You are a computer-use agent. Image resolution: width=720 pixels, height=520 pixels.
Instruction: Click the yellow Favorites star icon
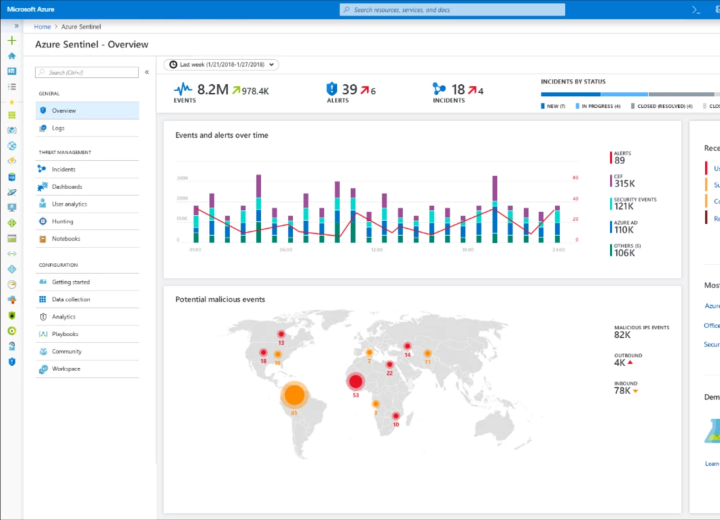tap(12, 102)
